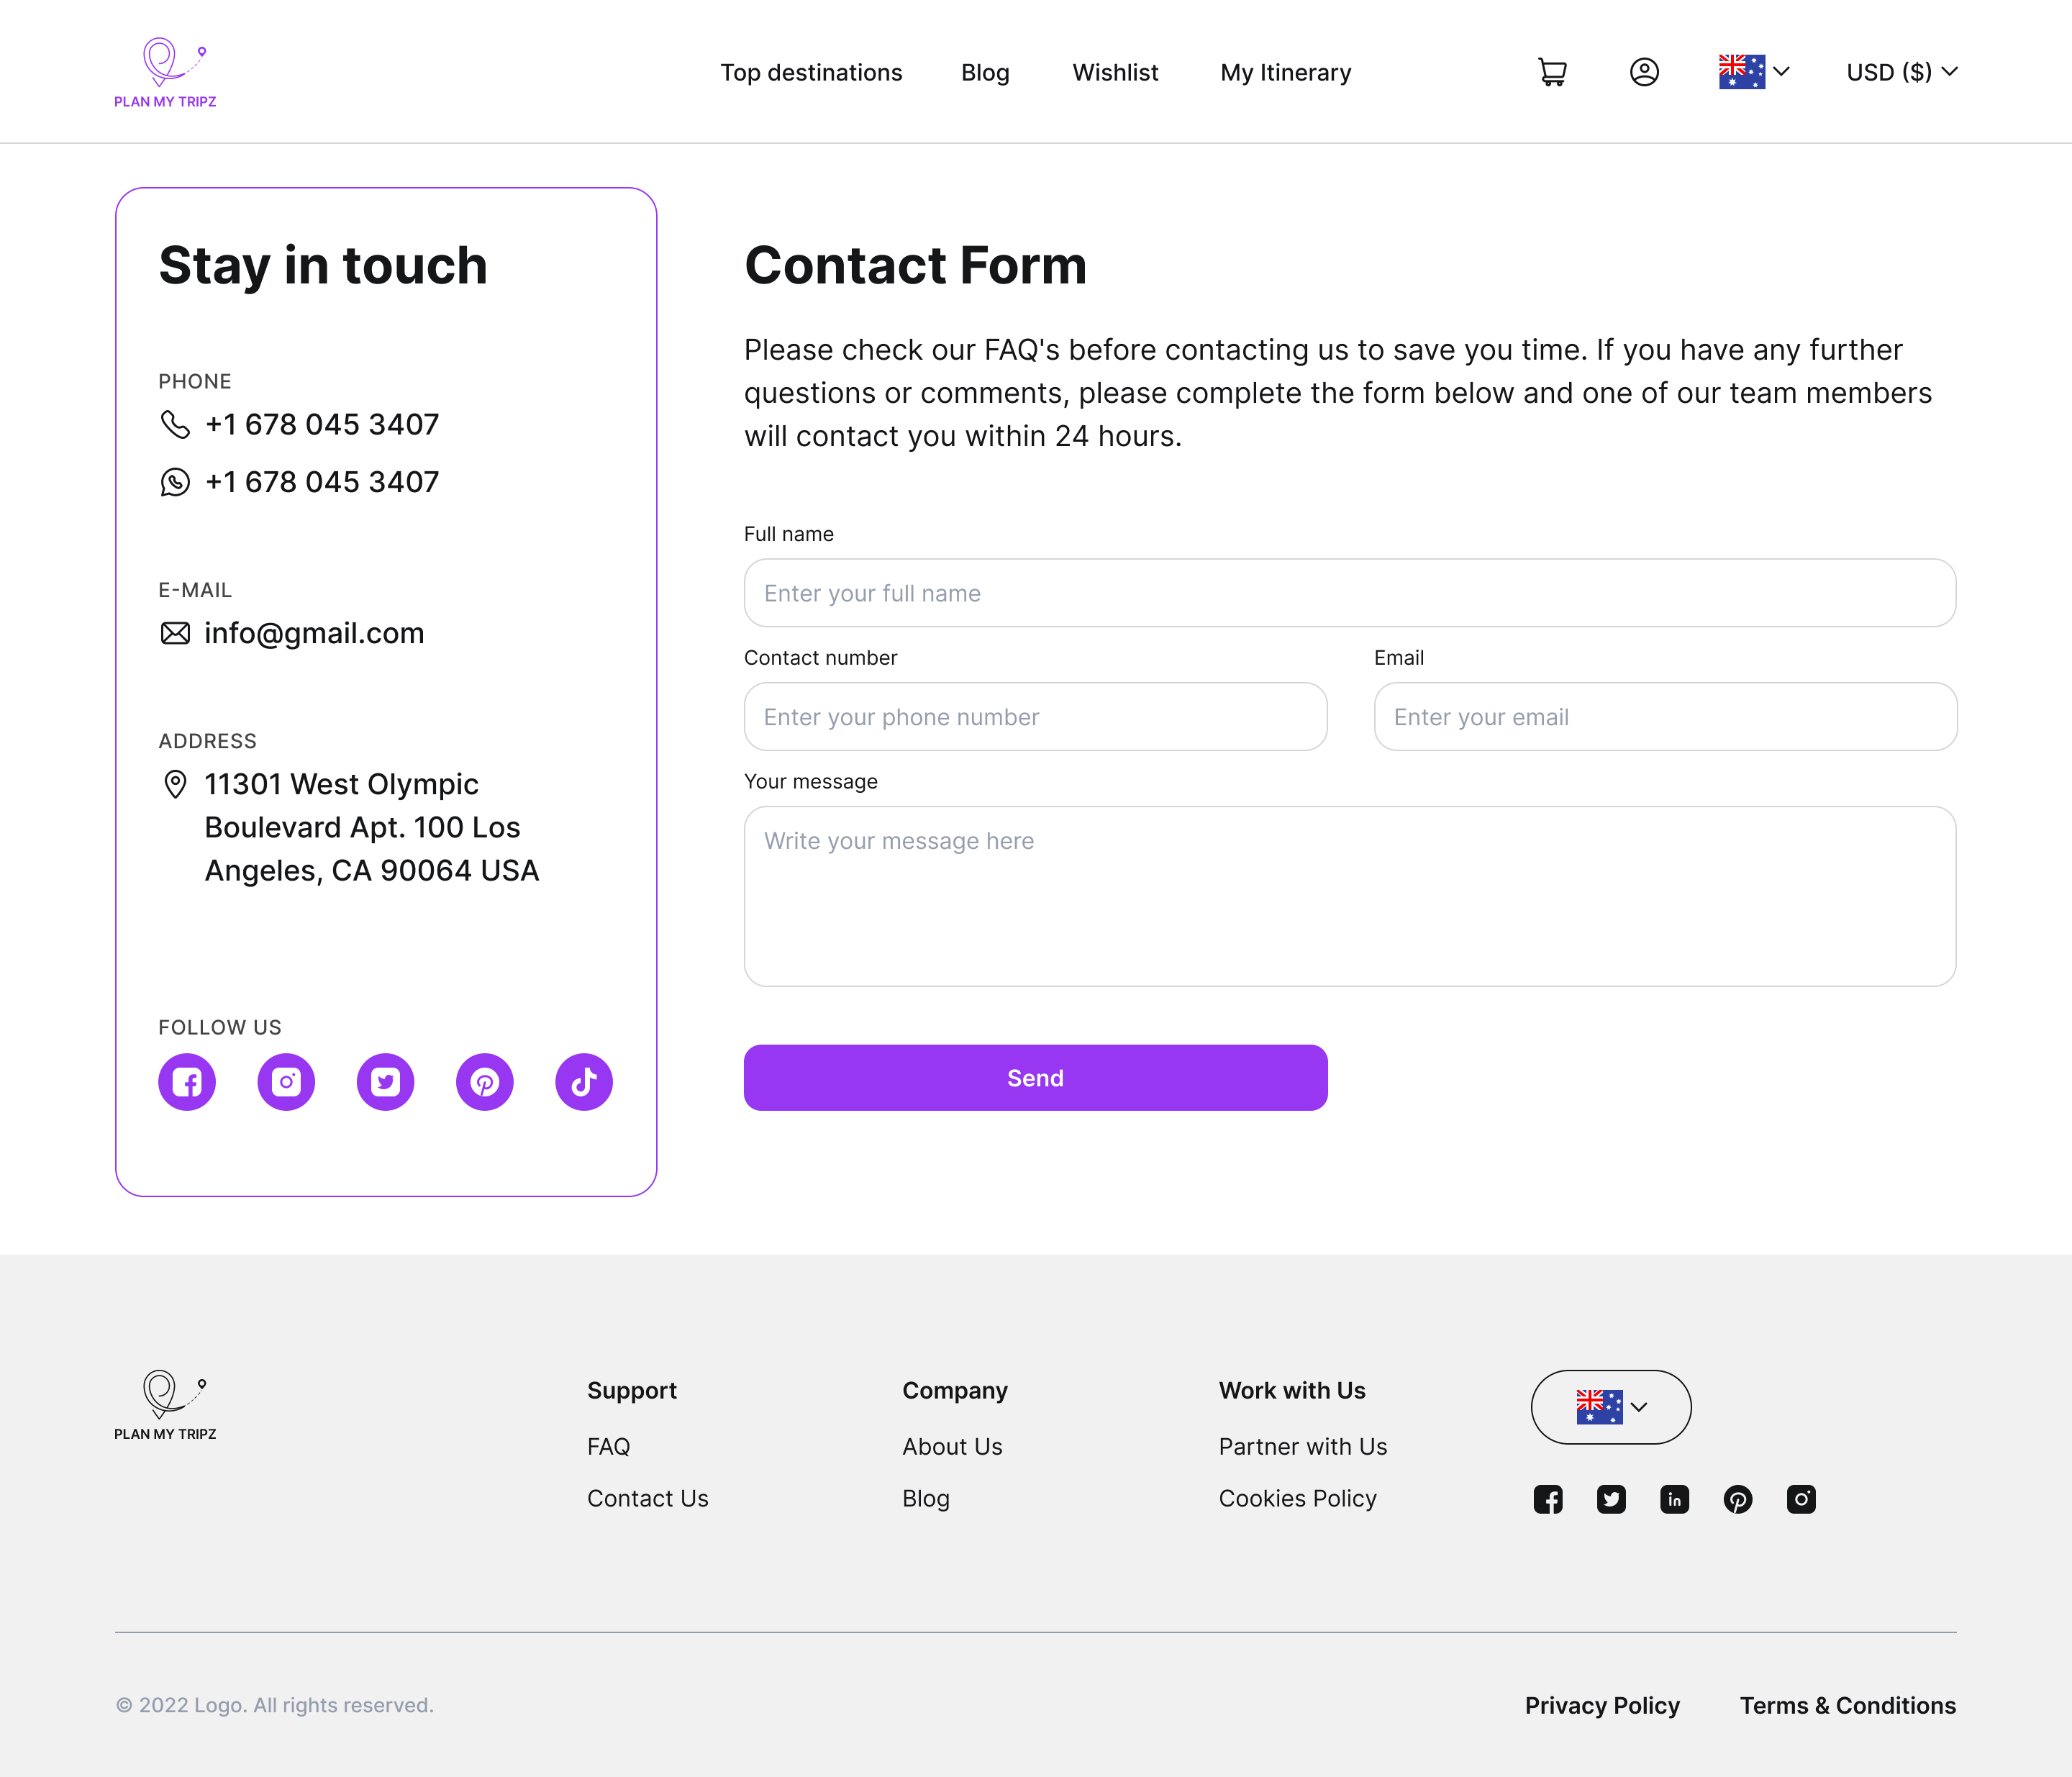Open My Itinerary from navigation
The height and width of the screenshot is (1777, 2072).
pyautogui.click(x=1285, y=72)
